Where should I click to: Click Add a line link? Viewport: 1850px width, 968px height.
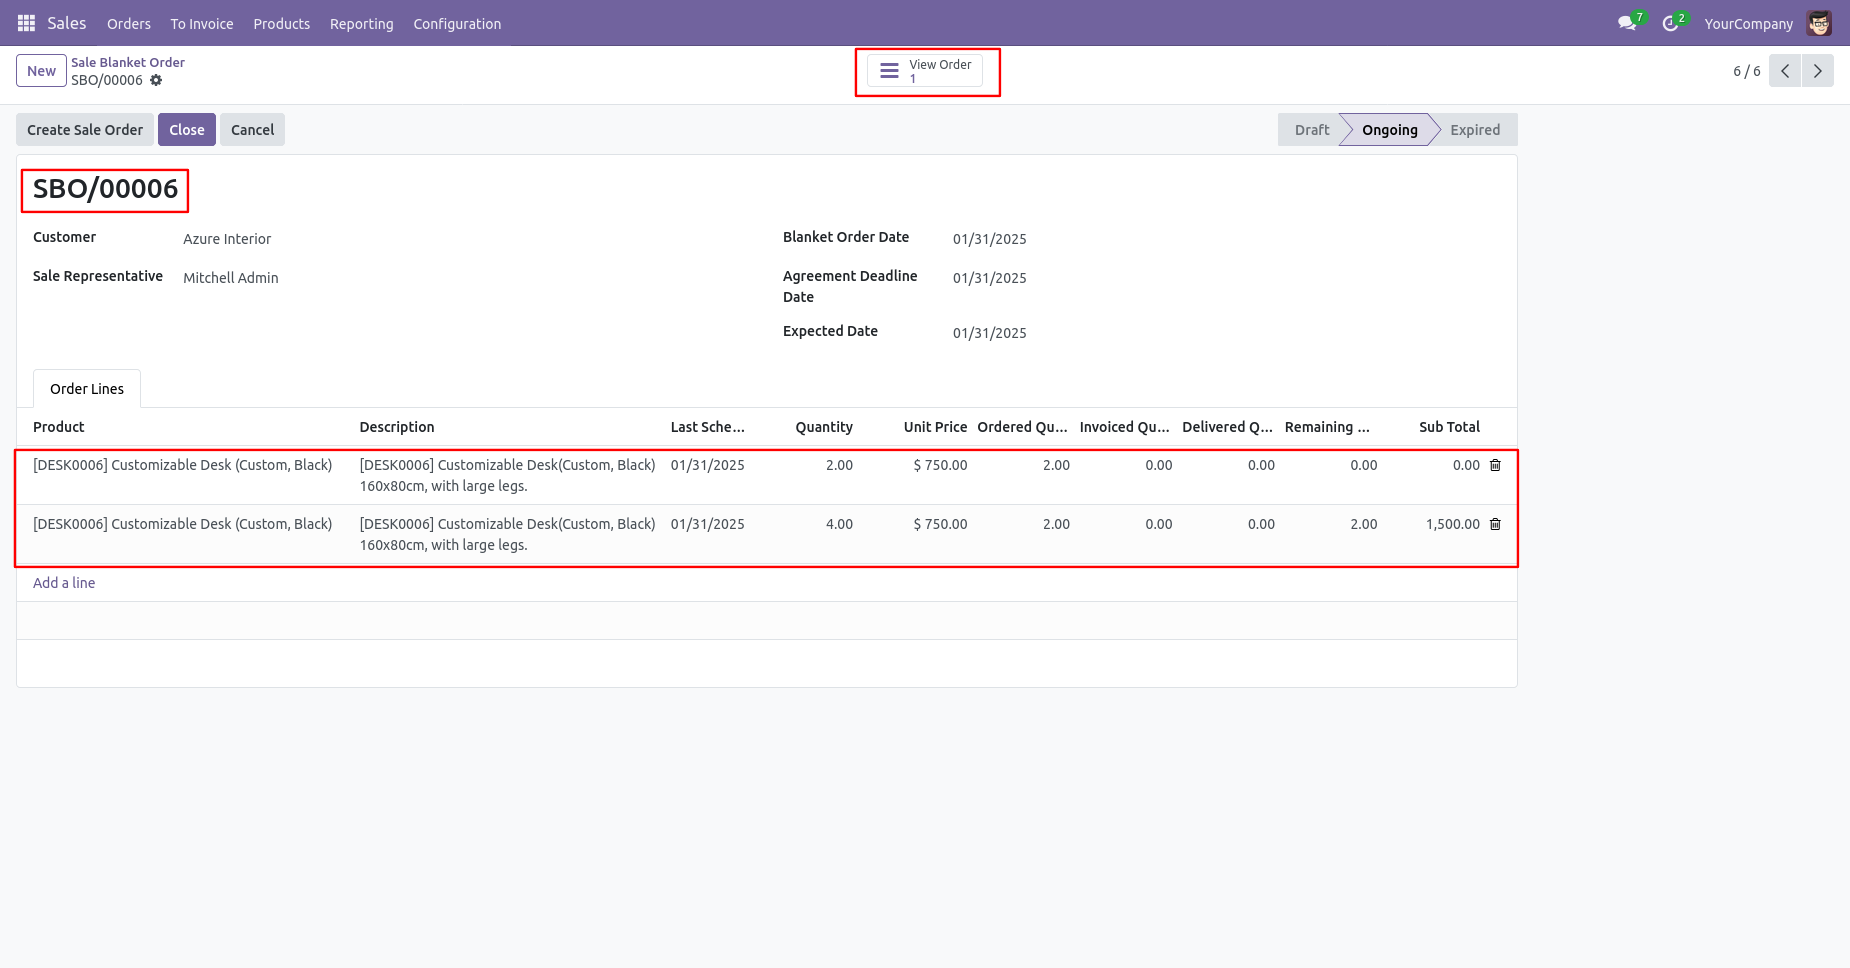click(x=64, y=583)
